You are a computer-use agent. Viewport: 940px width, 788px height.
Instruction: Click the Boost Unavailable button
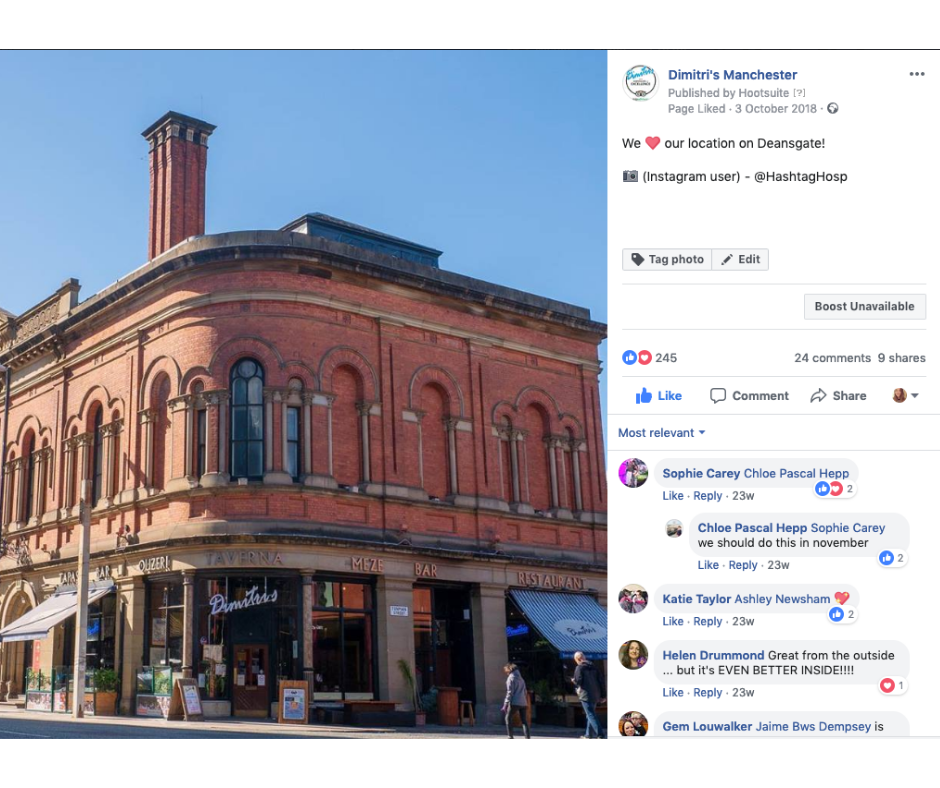pos(864,306)
